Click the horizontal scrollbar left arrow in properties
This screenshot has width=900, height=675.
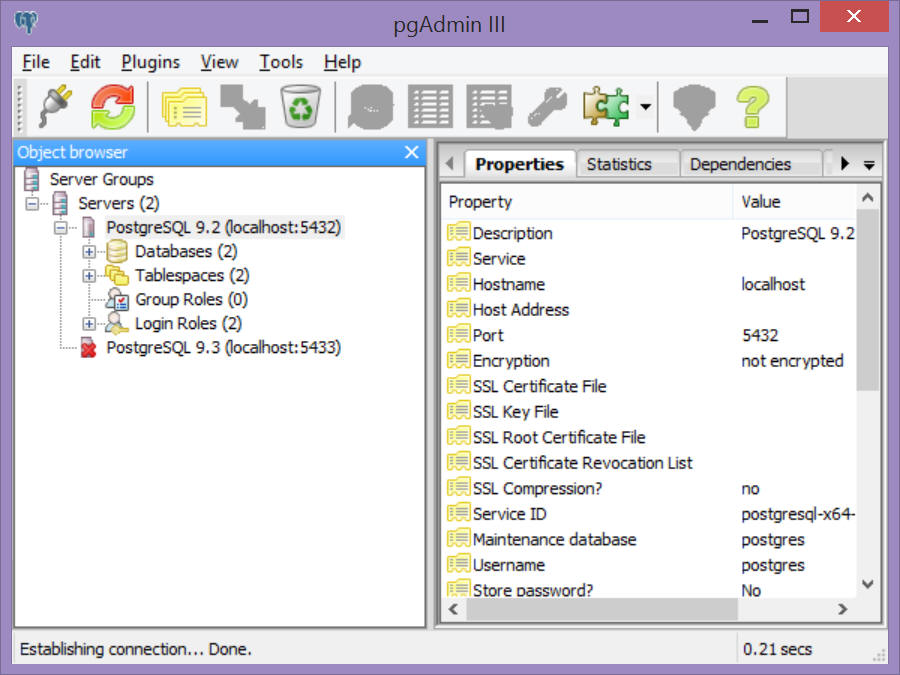(x=453, y=609)
